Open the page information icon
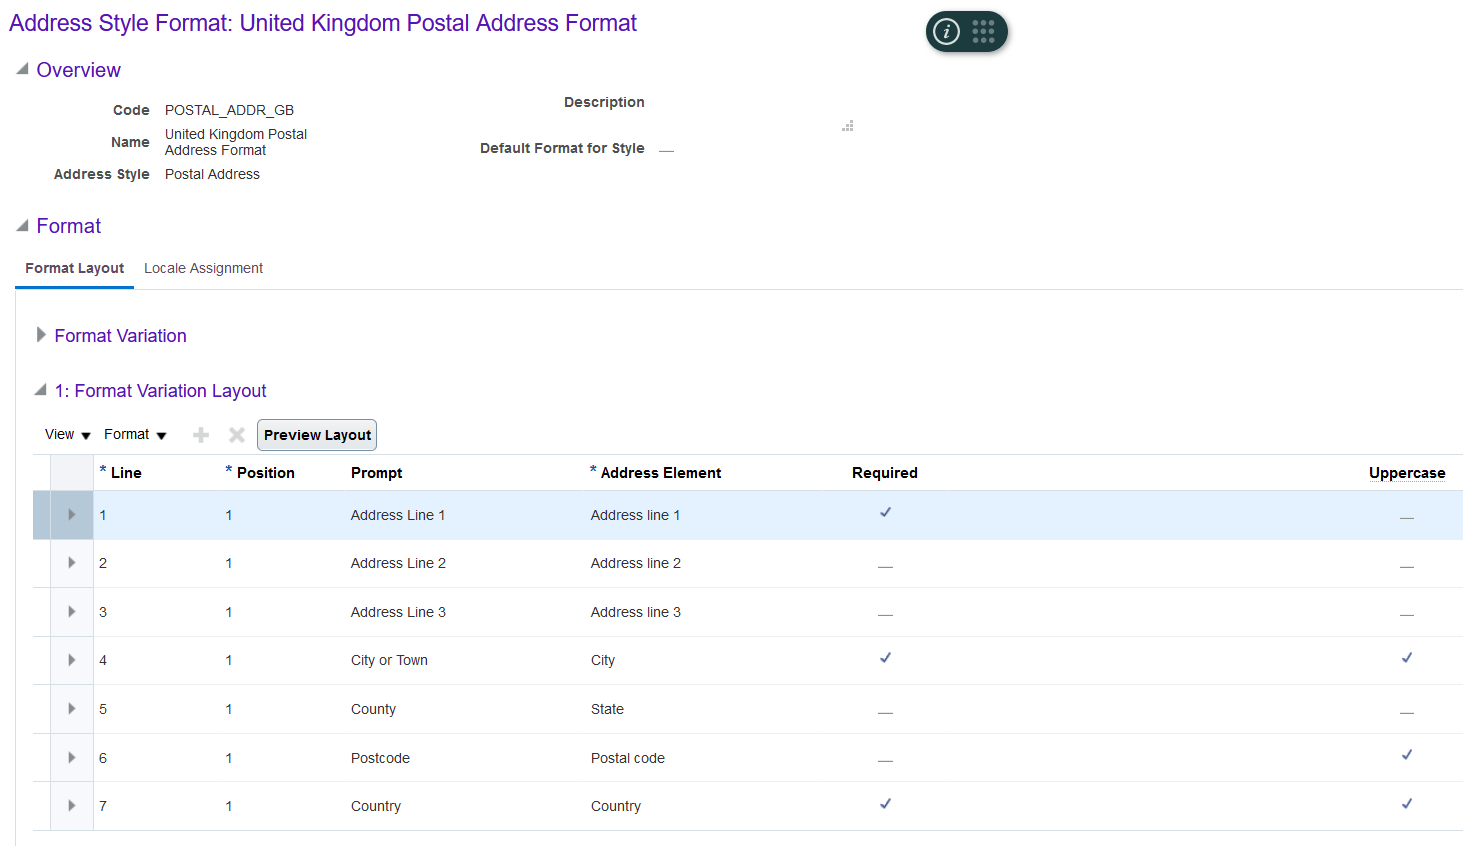 coord(946,31)
